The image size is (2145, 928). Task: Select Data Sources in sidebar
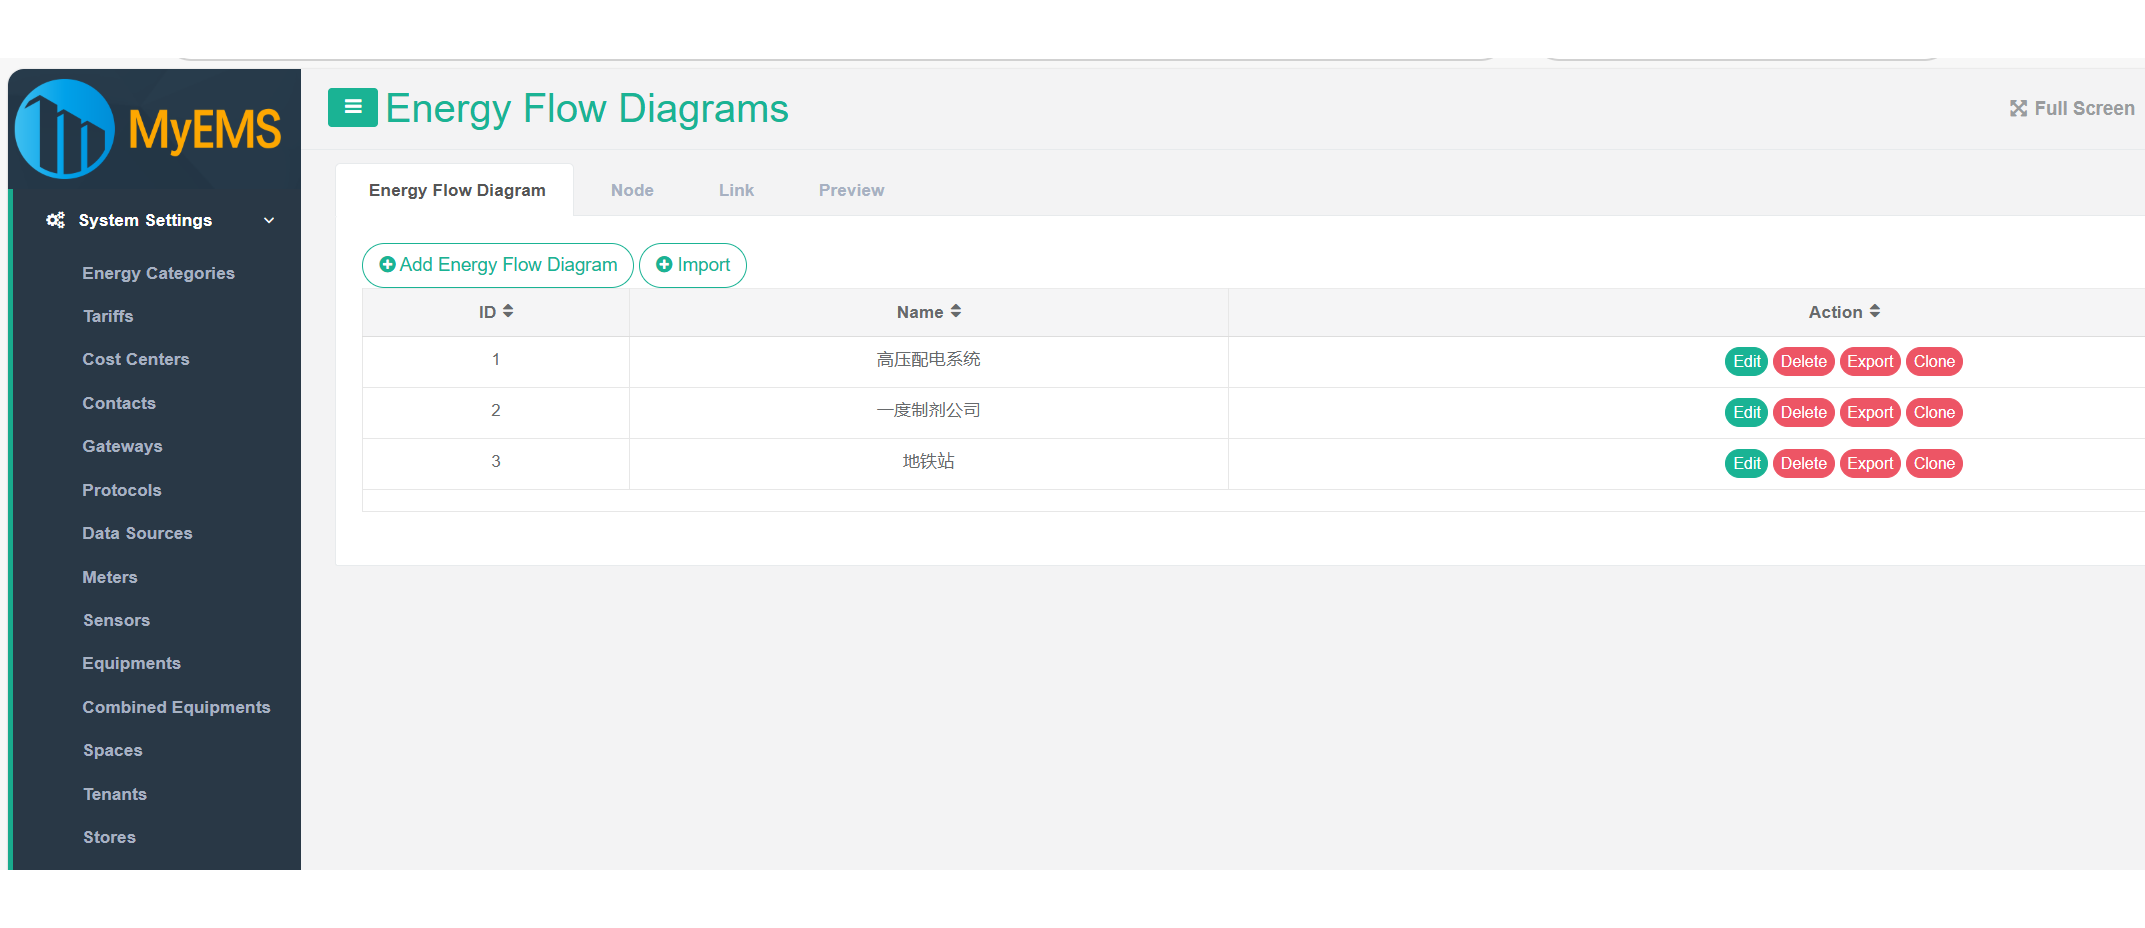pos(137,533)
